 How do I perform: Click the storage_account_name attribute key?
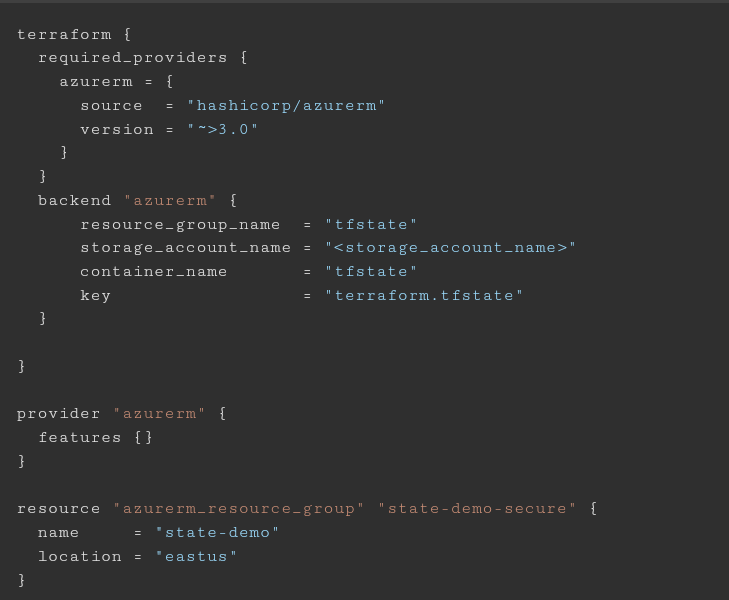(185, 247)
